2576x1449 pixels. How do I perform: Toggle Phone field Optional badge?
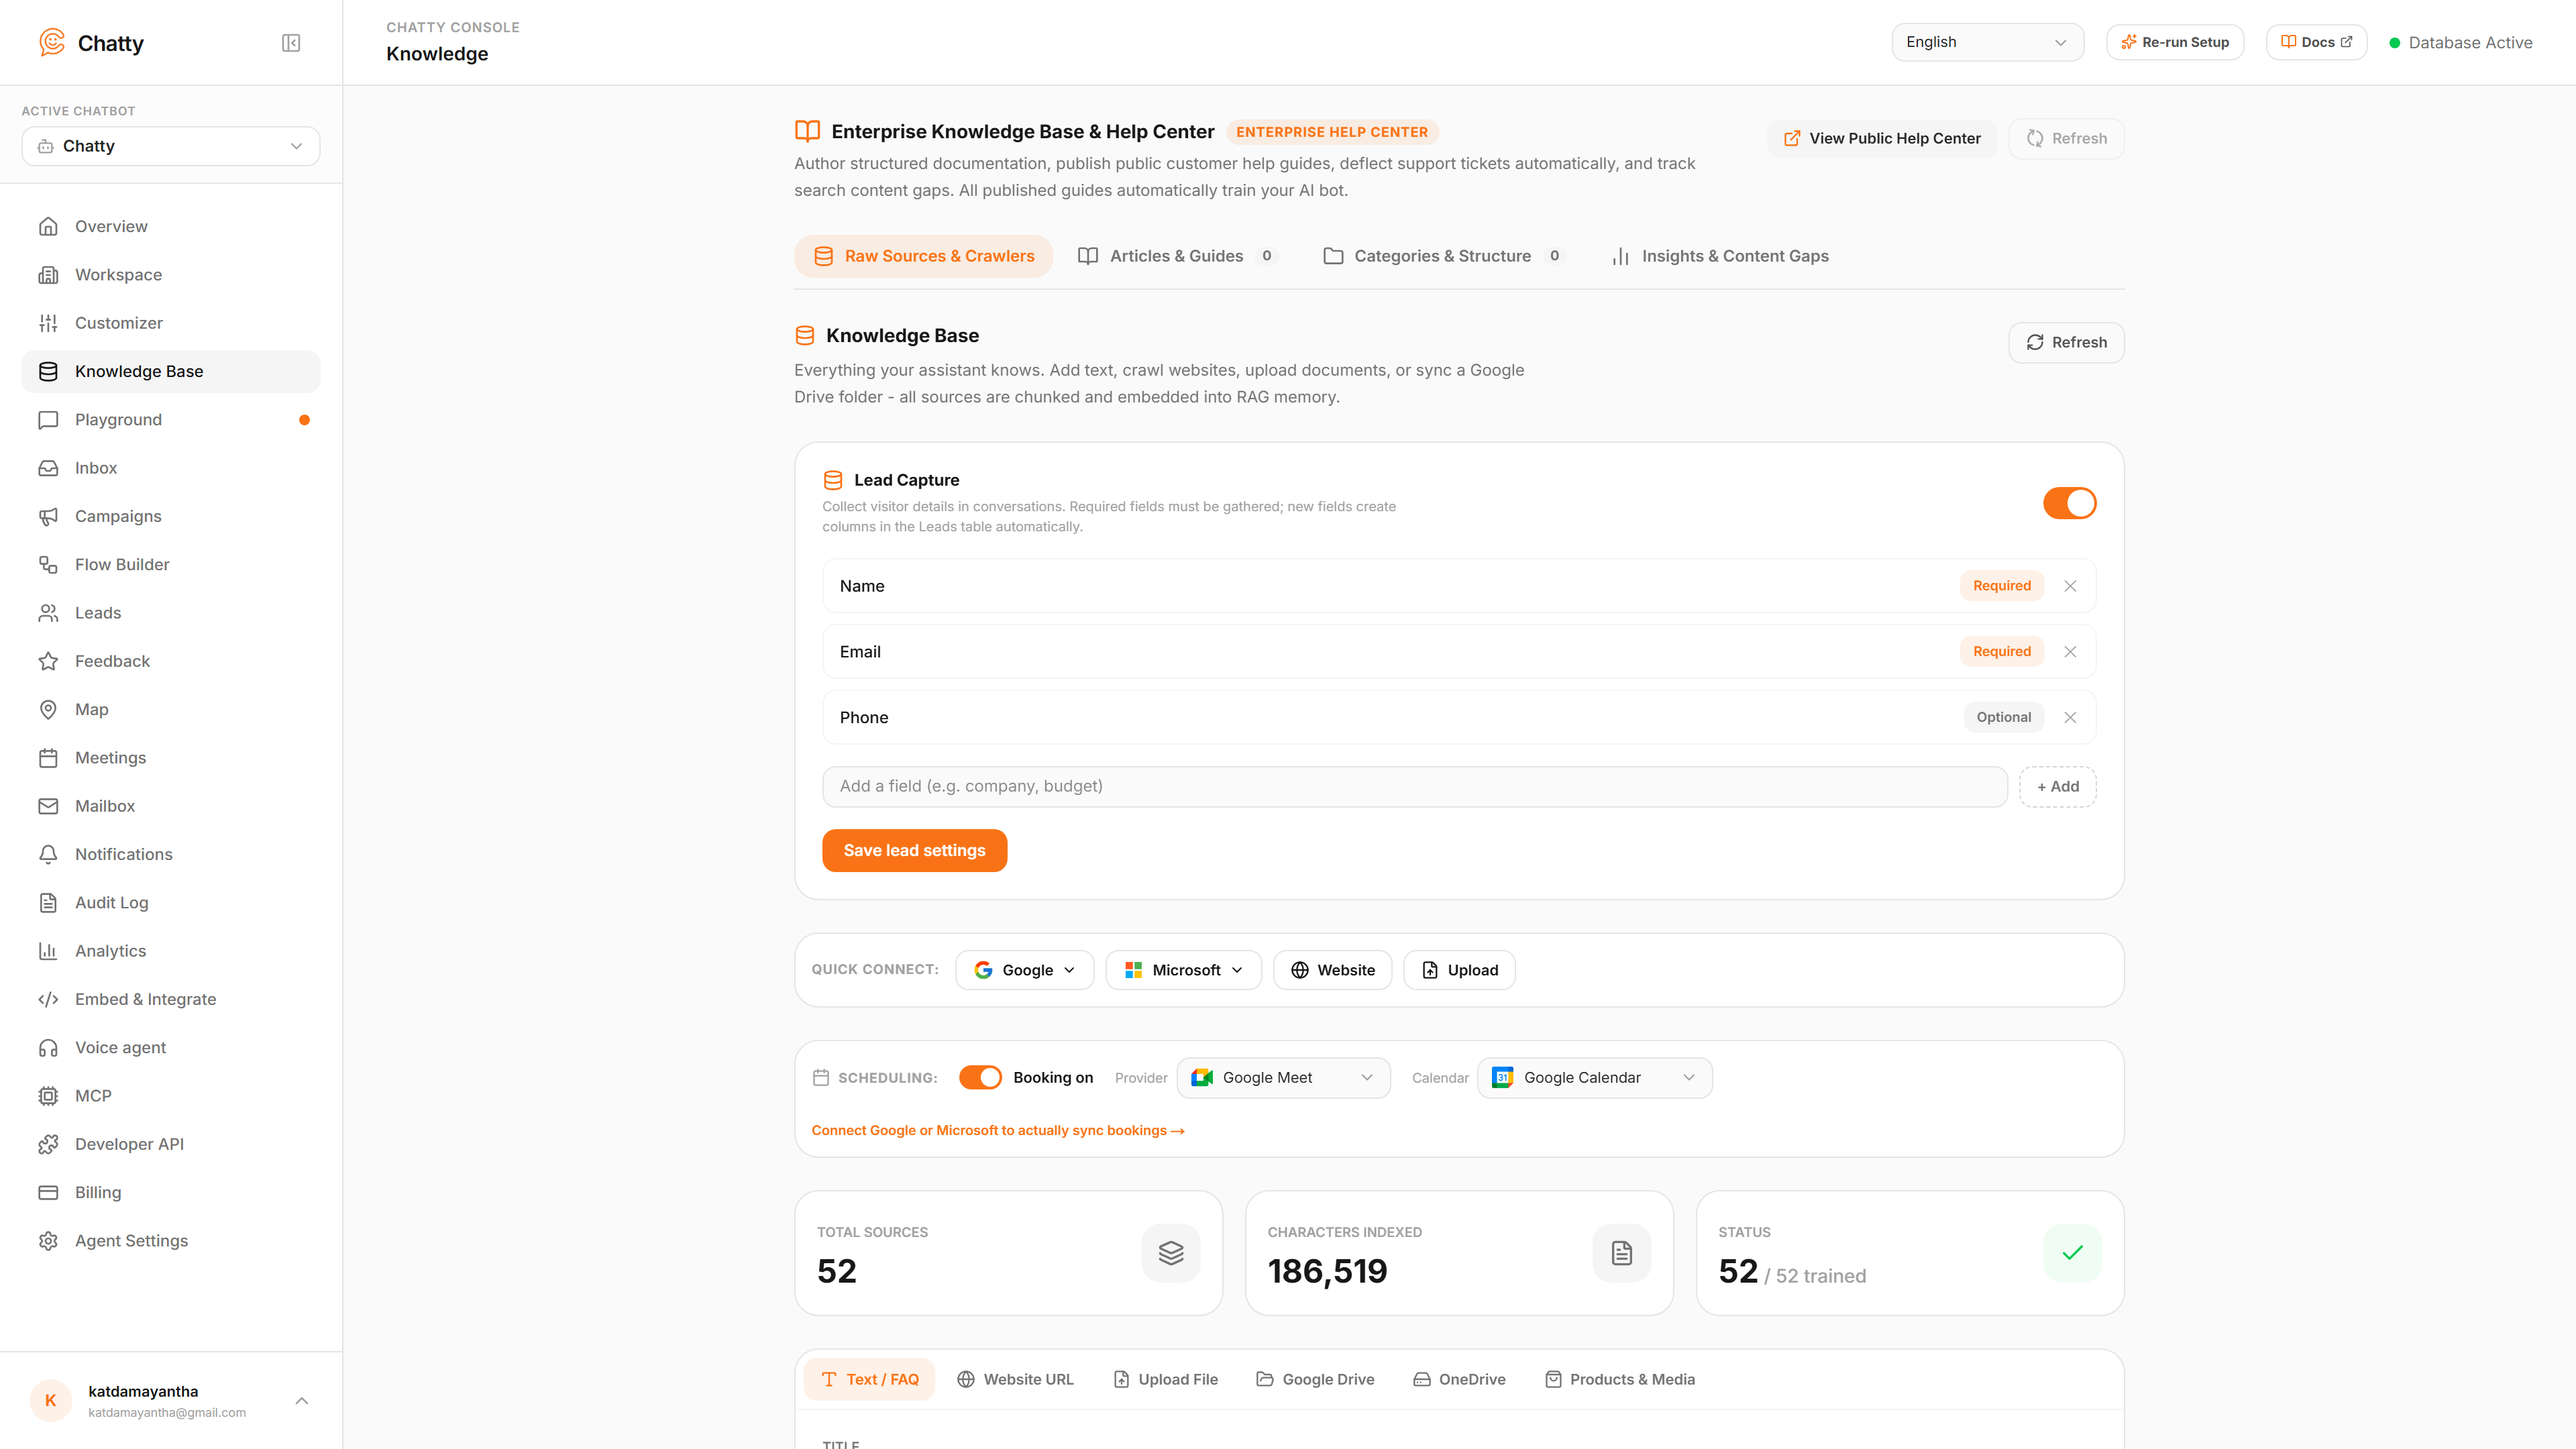(2003, 717)
